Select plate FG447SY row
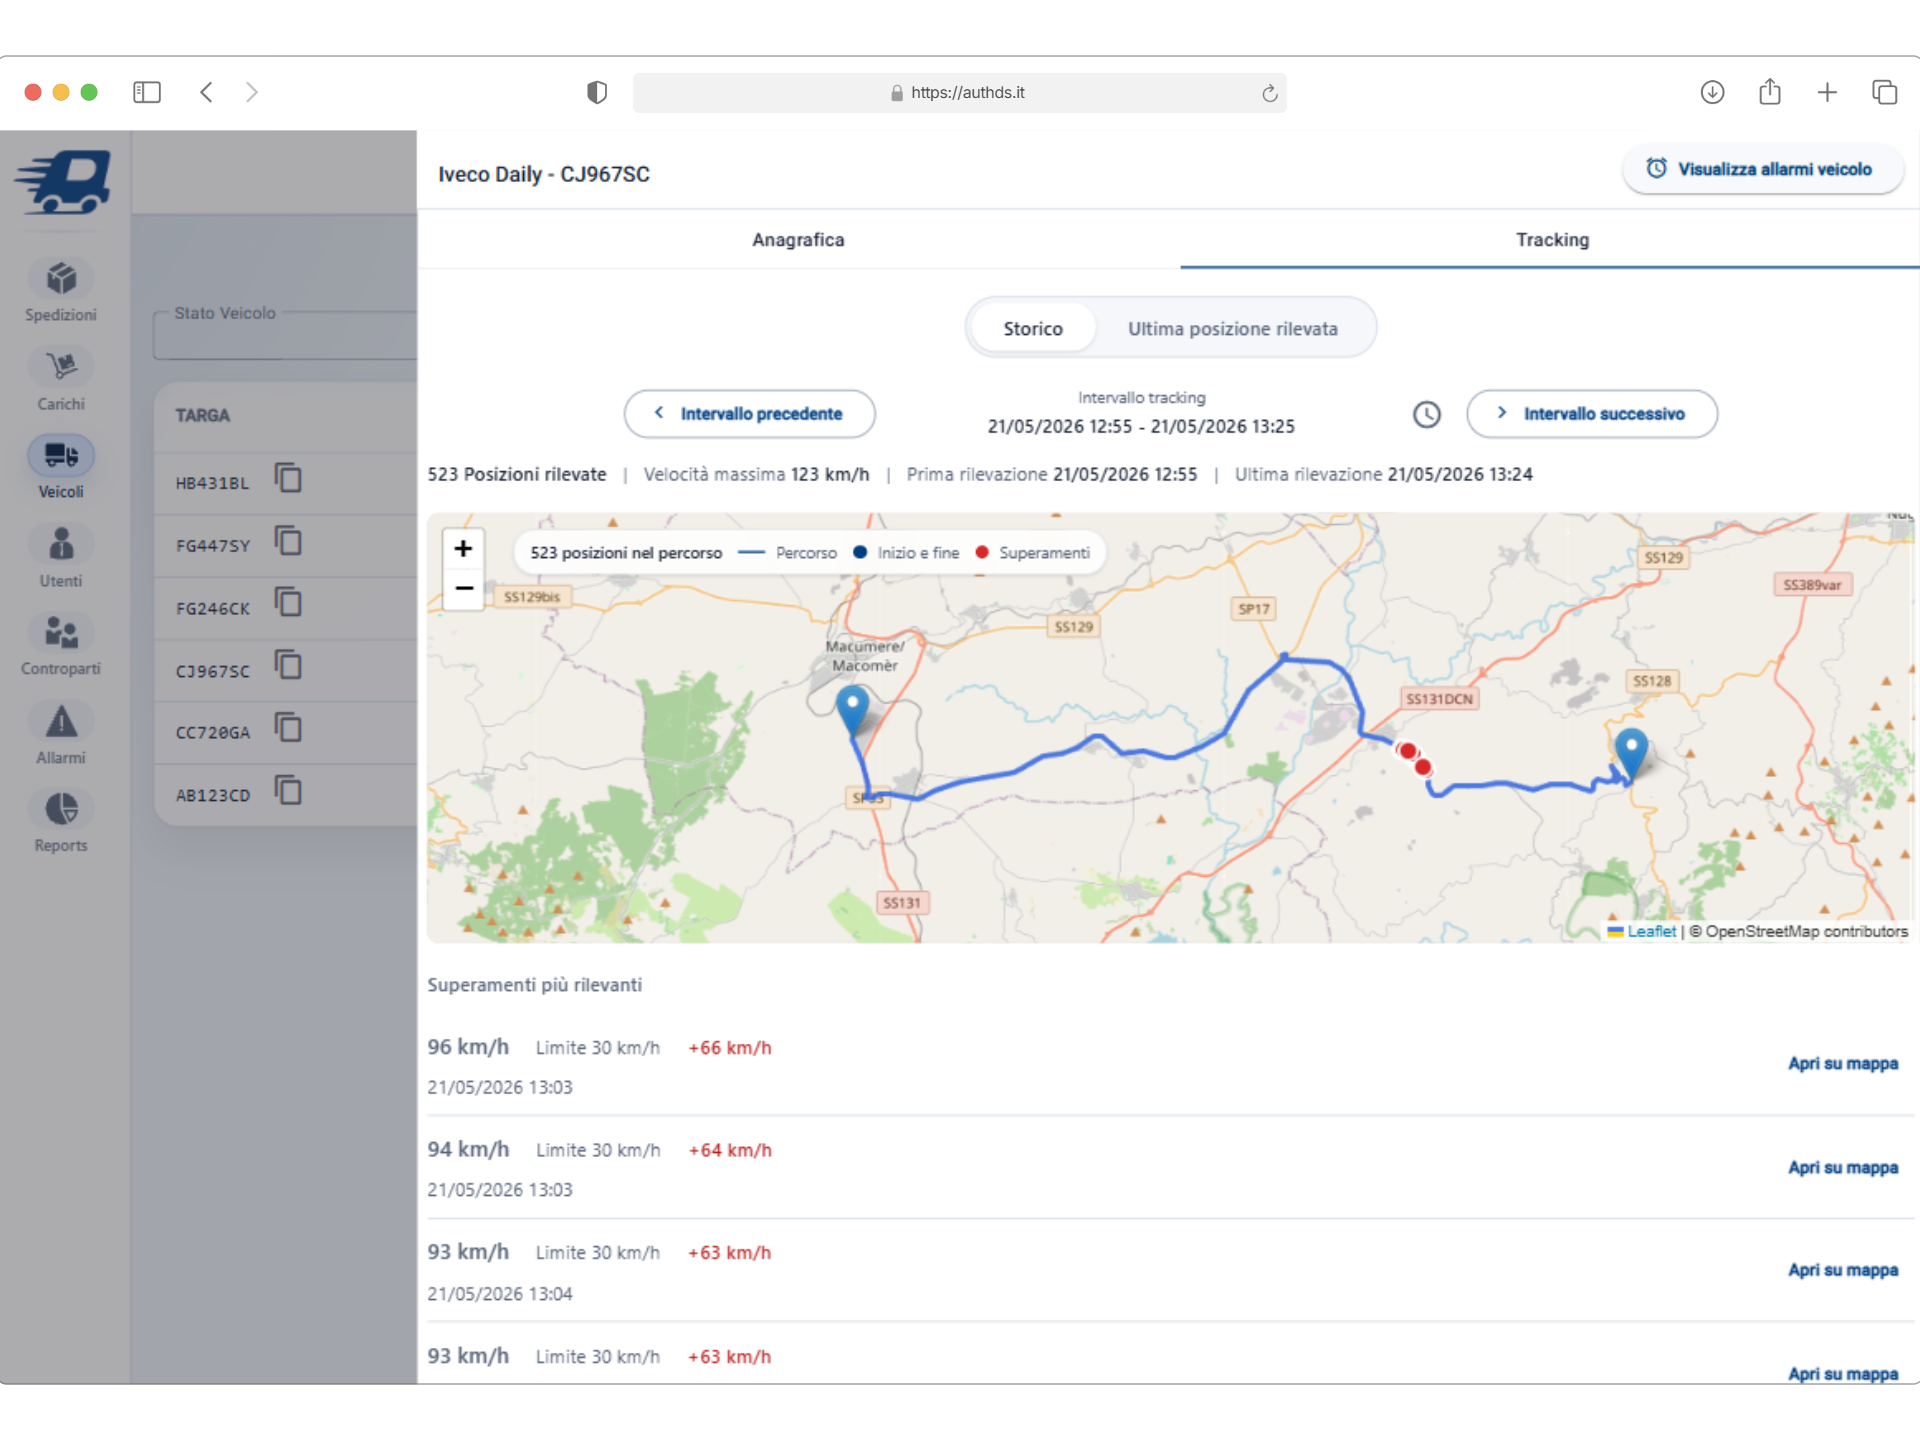This screenshot has width=1920, height=1440. click(x=286, y=545)
